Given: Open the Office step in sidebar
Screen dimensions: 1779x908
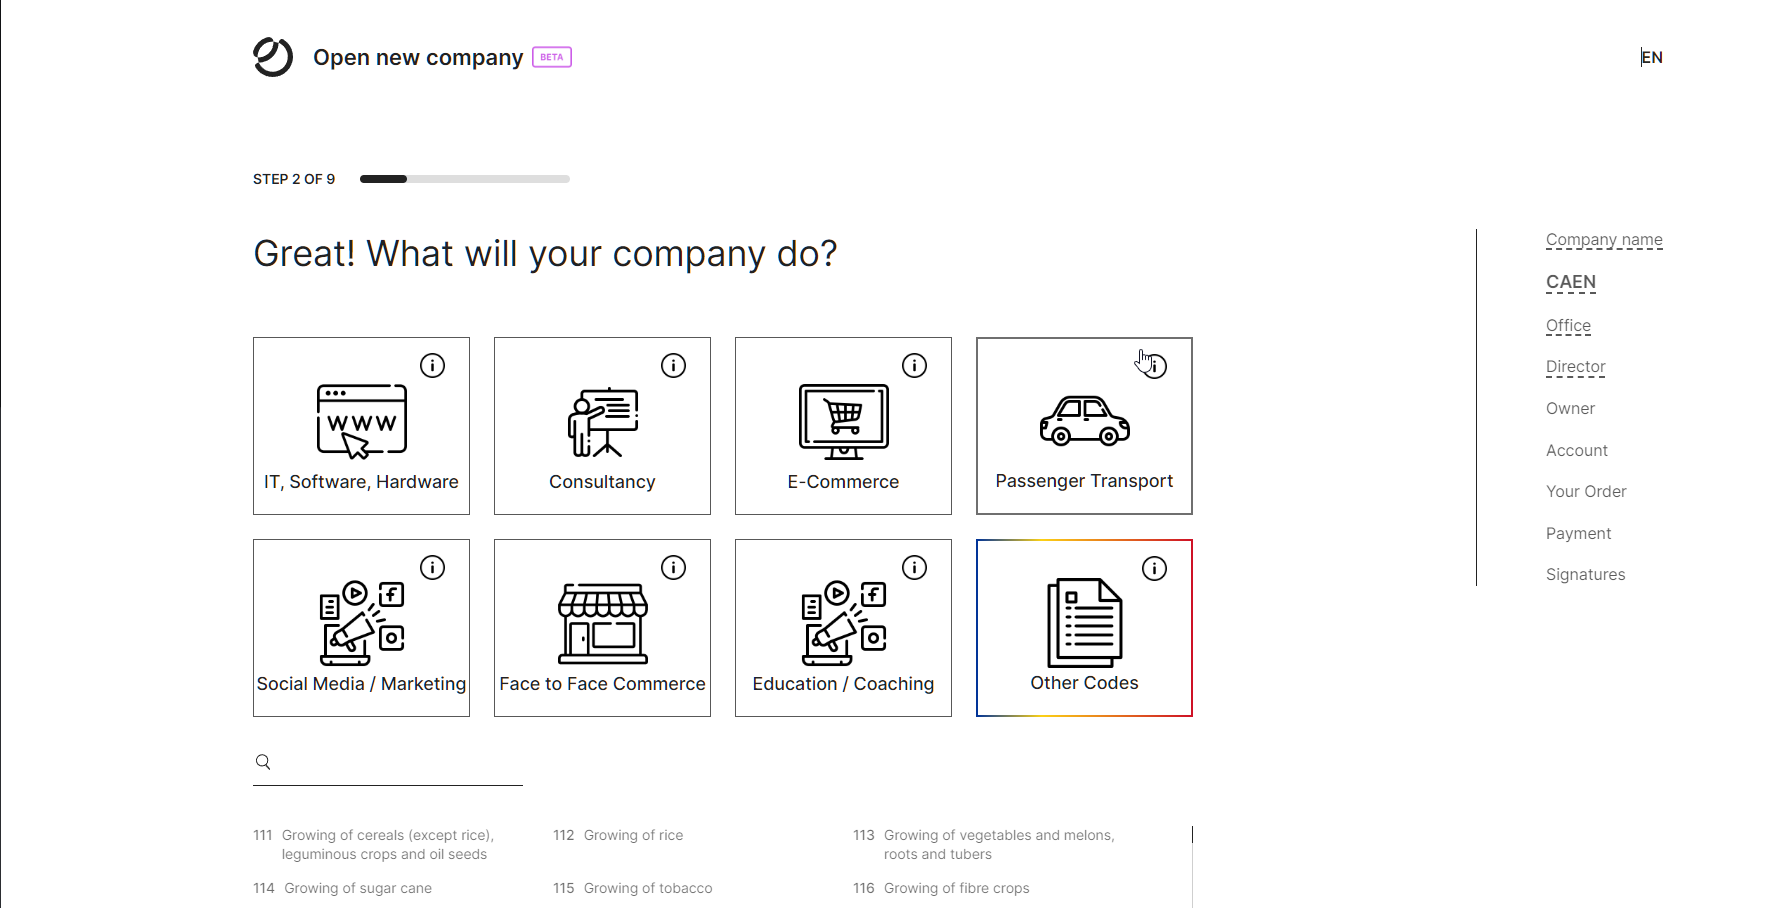Looking at the screenshot, I should (x=1568, y=326).
